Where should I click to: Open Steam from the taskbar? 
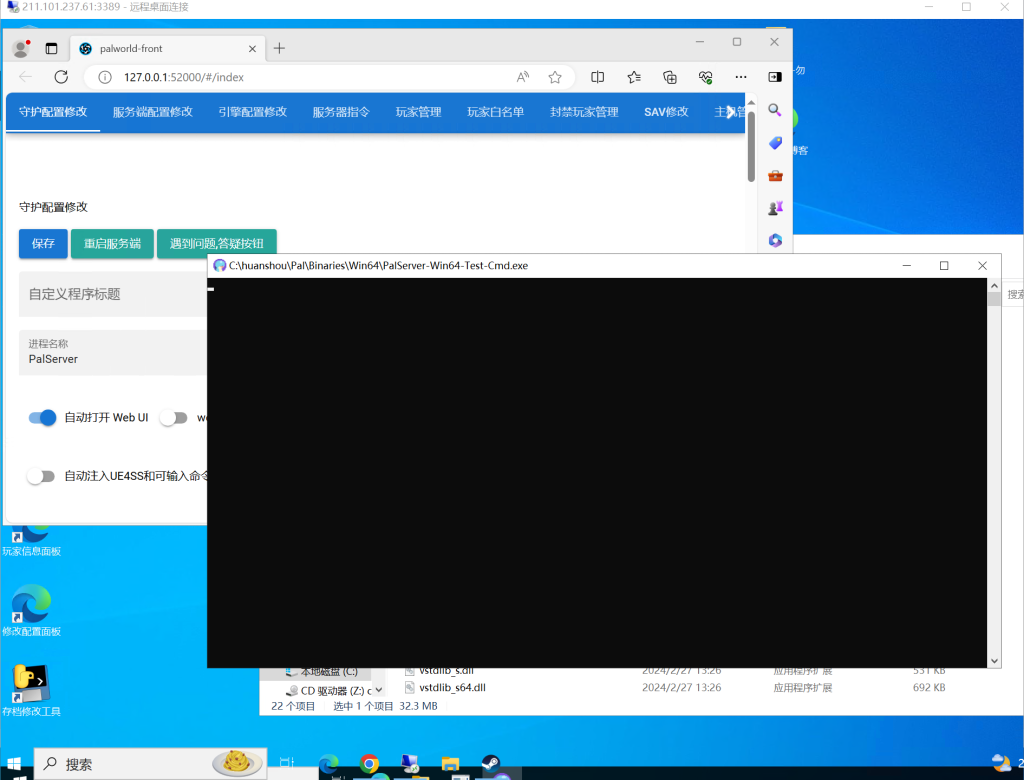(490, 764)
